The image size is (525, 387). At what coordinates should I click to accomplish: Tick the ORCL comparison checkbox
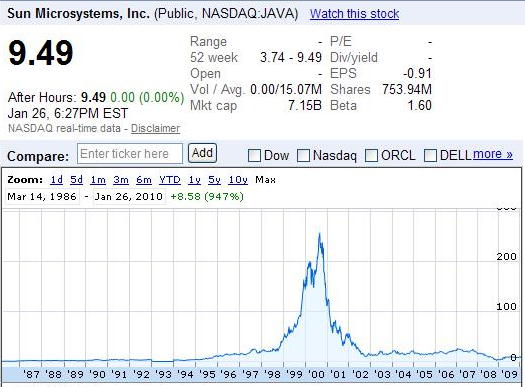(371, 155)
